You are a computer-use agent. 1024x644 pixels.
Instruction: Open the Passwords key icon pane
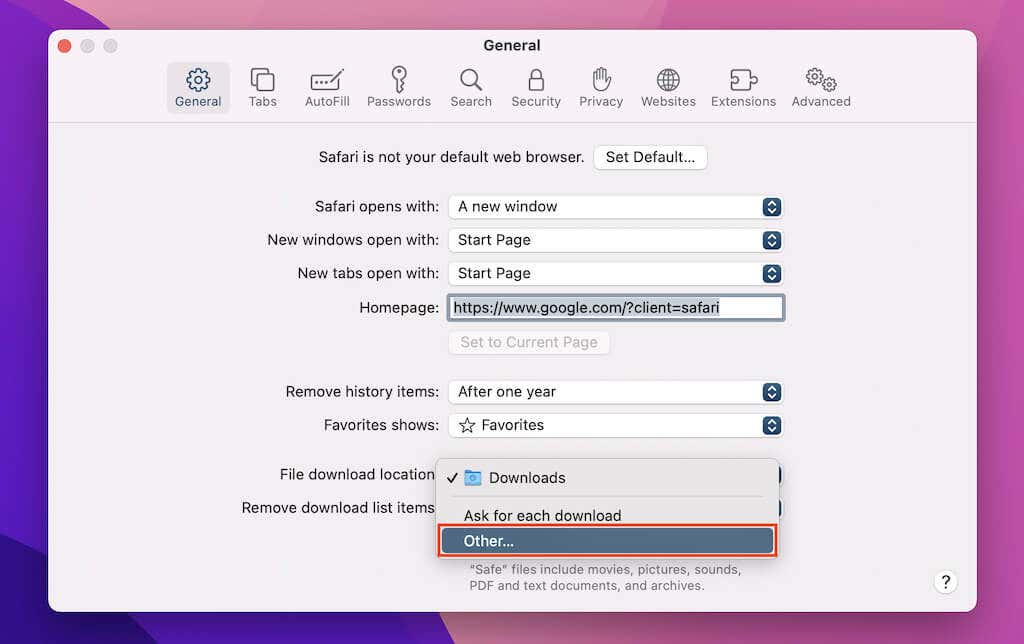pos(398,88)
